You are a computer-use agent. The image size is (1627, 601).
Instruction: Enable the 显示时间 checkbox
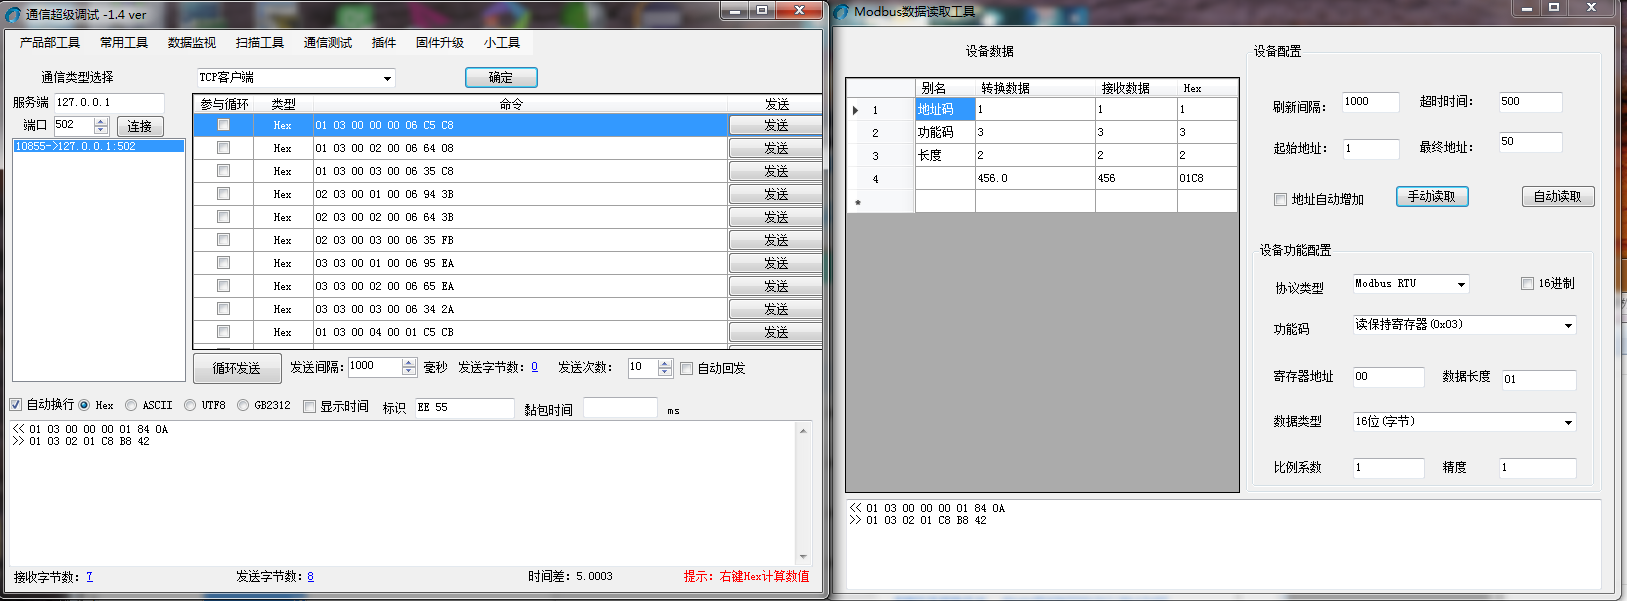pos(310,406)
